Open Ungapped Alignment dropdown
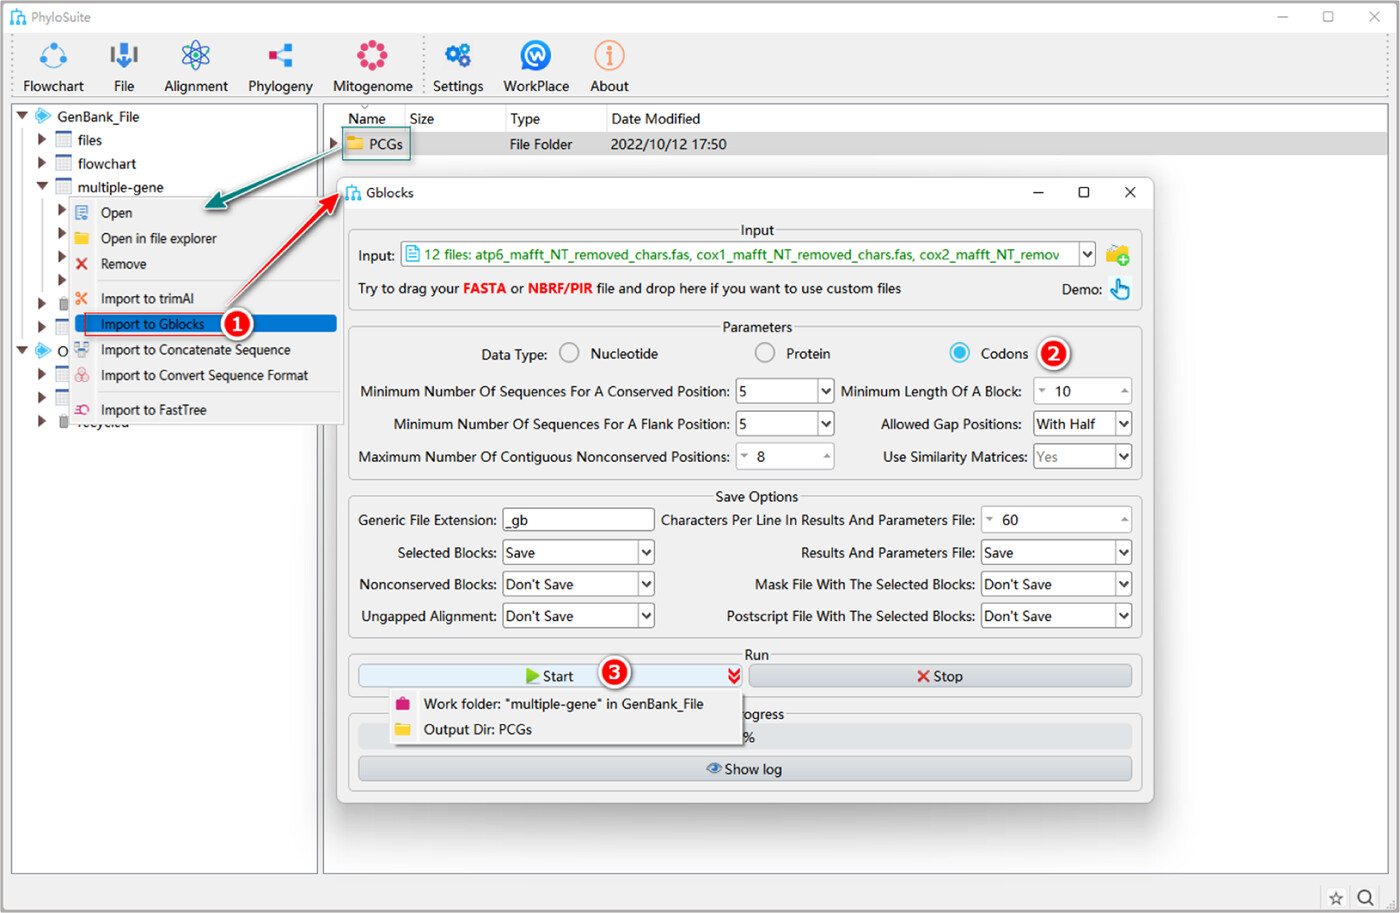Image resolution: width=1400 pixels, height=913 pixels. tap(646, 616)
